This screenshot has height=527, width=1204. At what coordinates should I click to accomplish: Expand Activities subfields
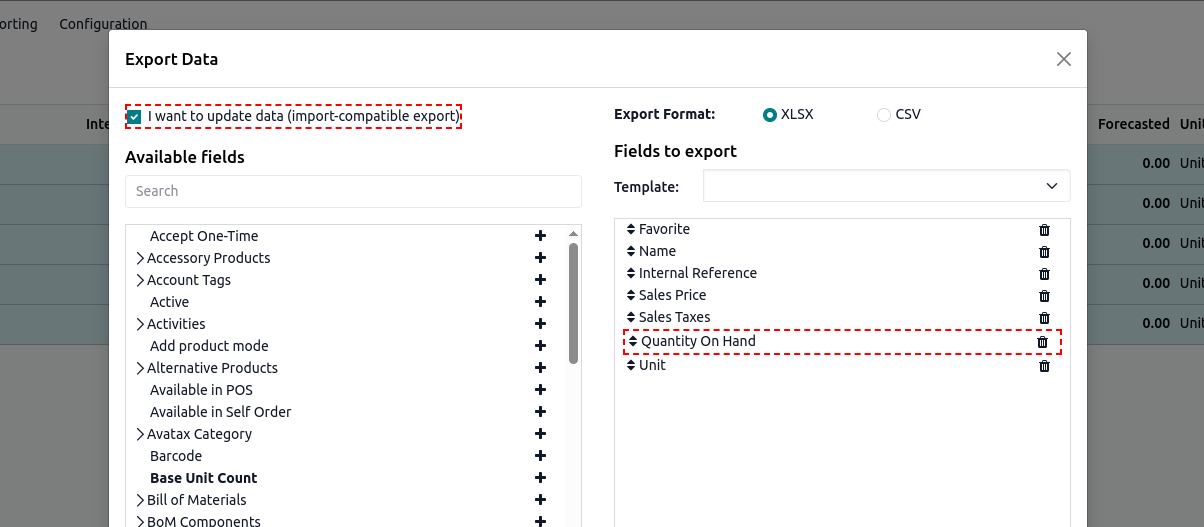coord(140,324)
